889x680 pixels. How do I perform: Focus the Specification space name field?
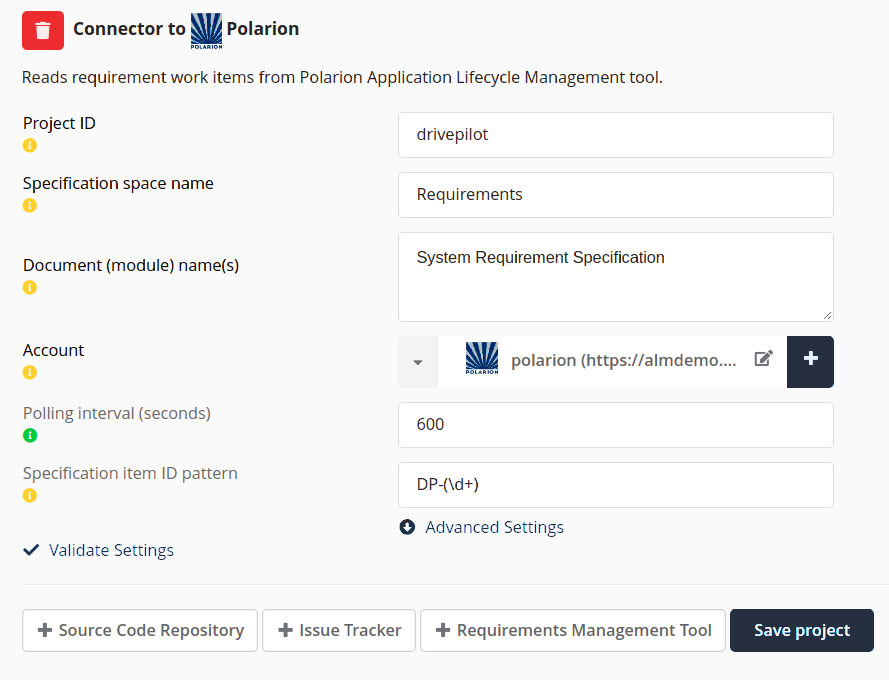(x=616, y=195)
